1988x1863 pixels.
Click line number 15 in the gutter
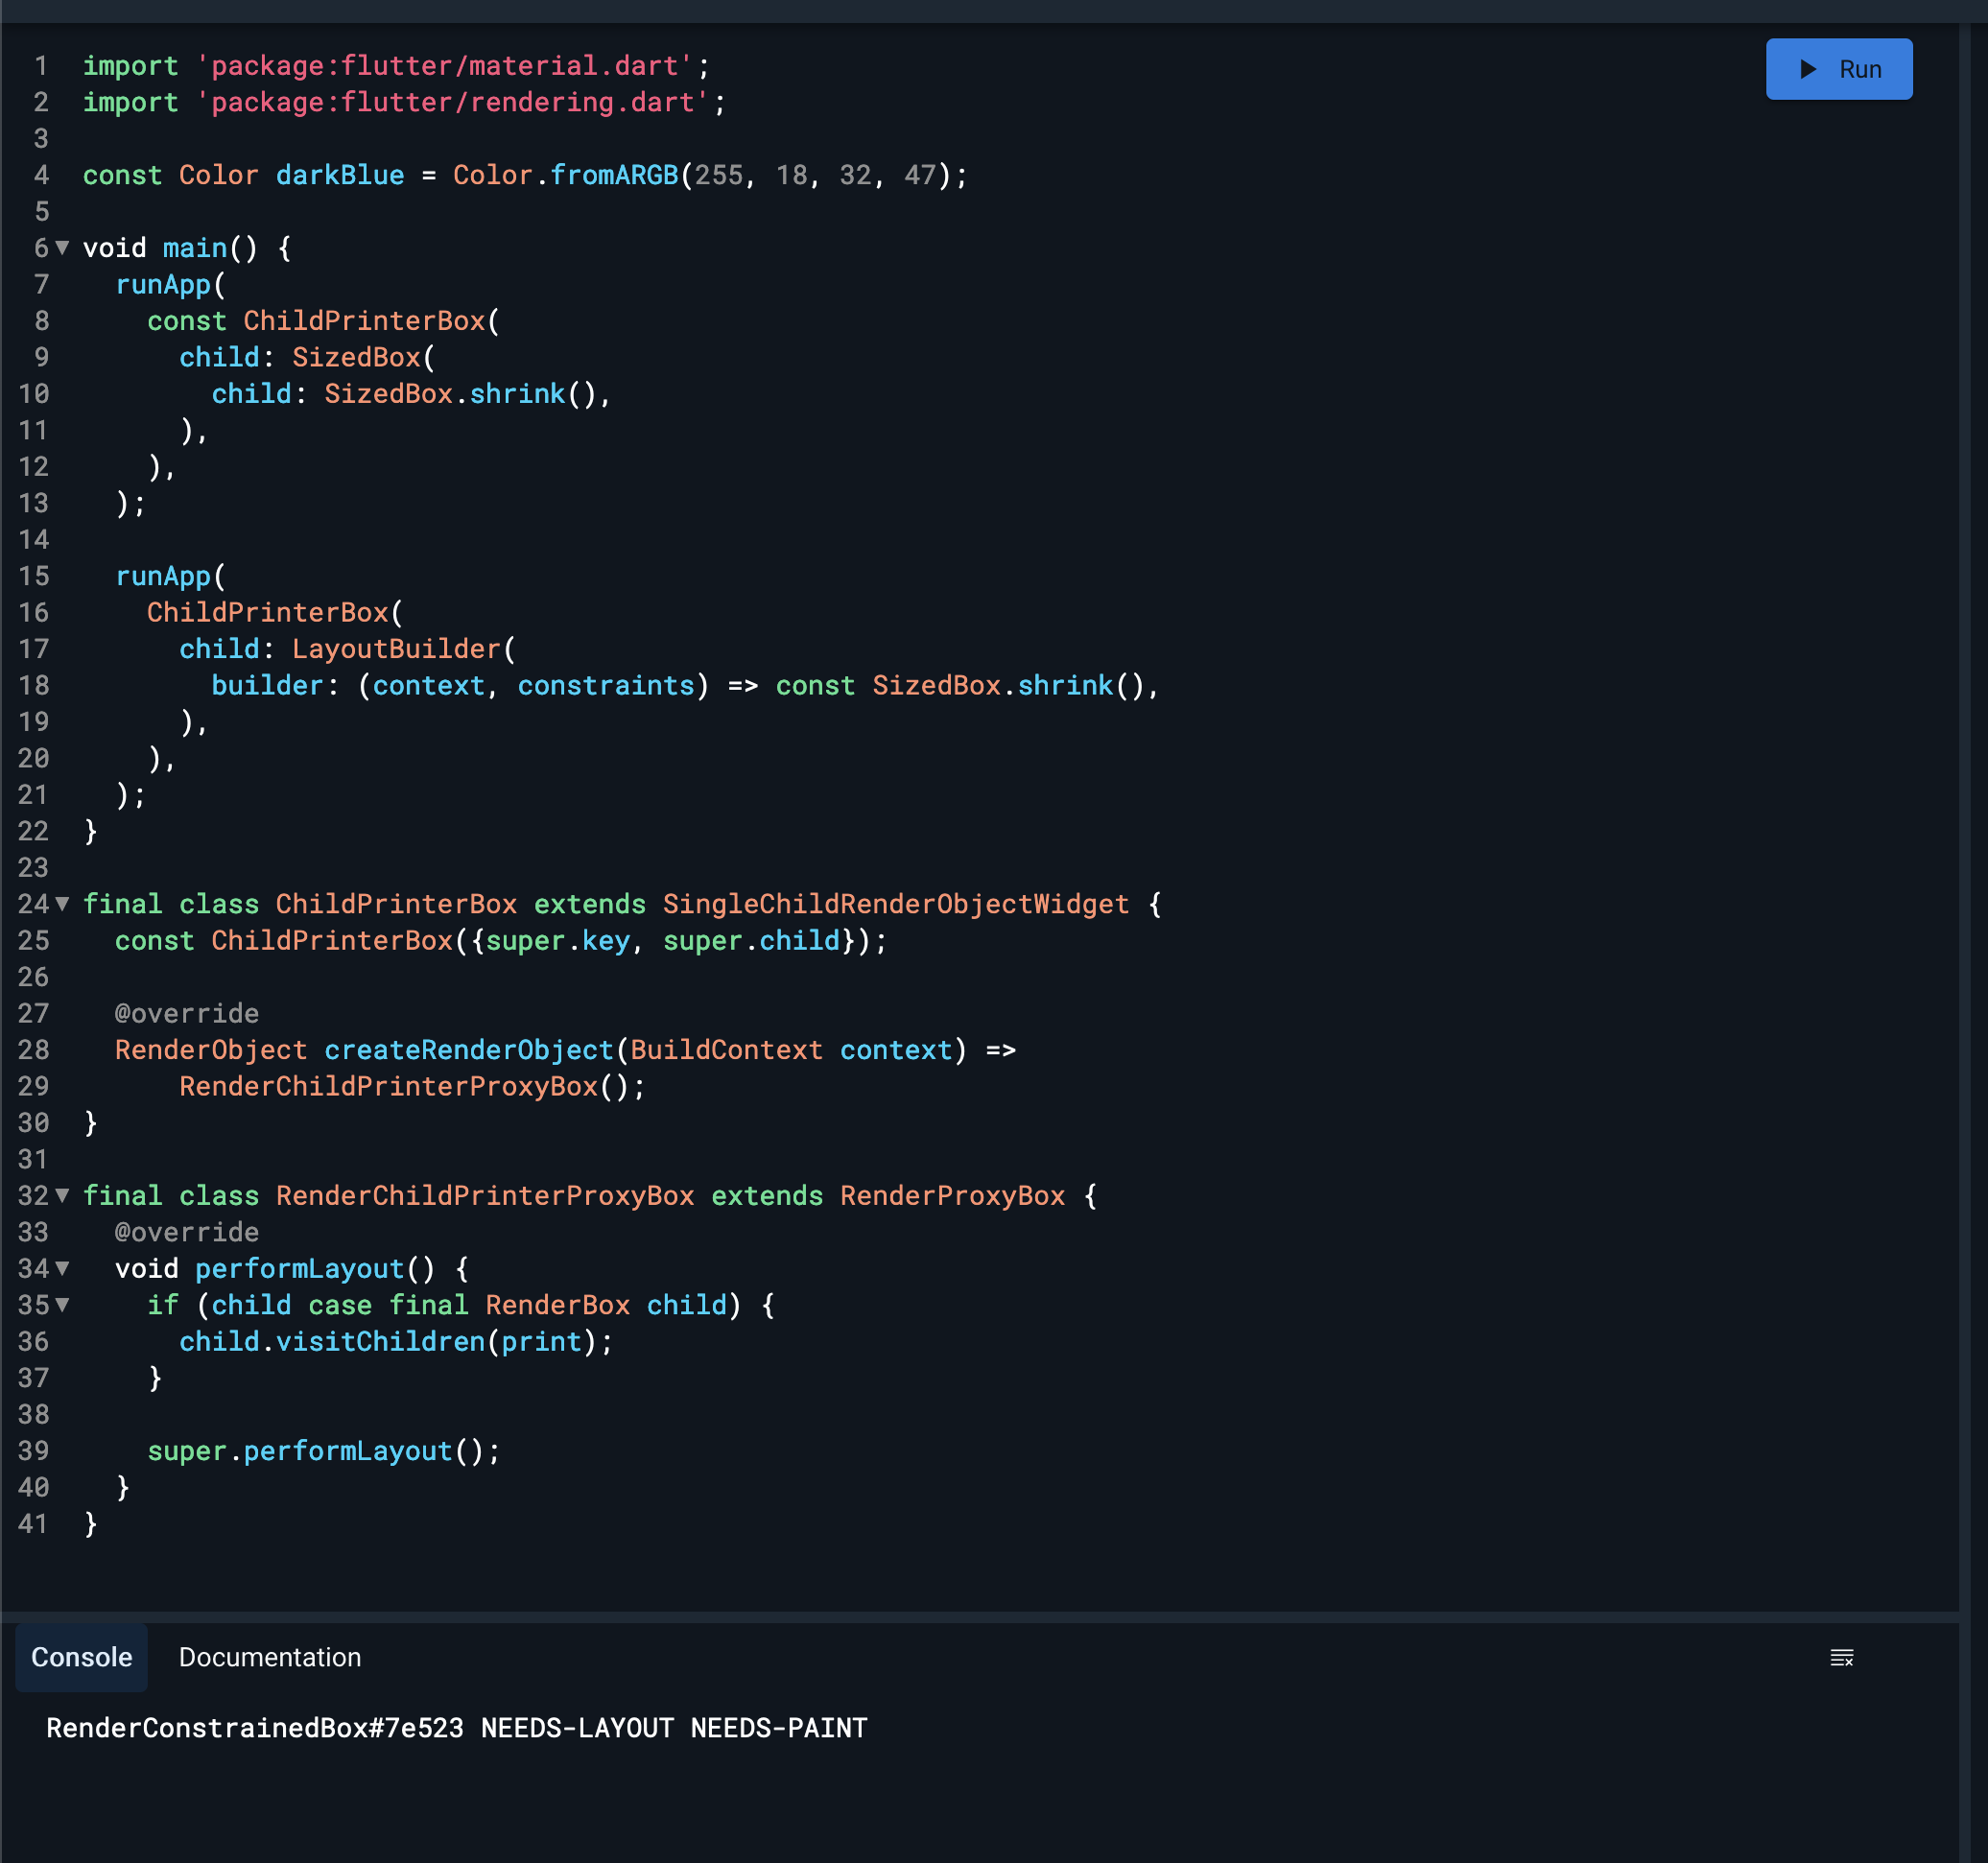(x=34, y=576)
